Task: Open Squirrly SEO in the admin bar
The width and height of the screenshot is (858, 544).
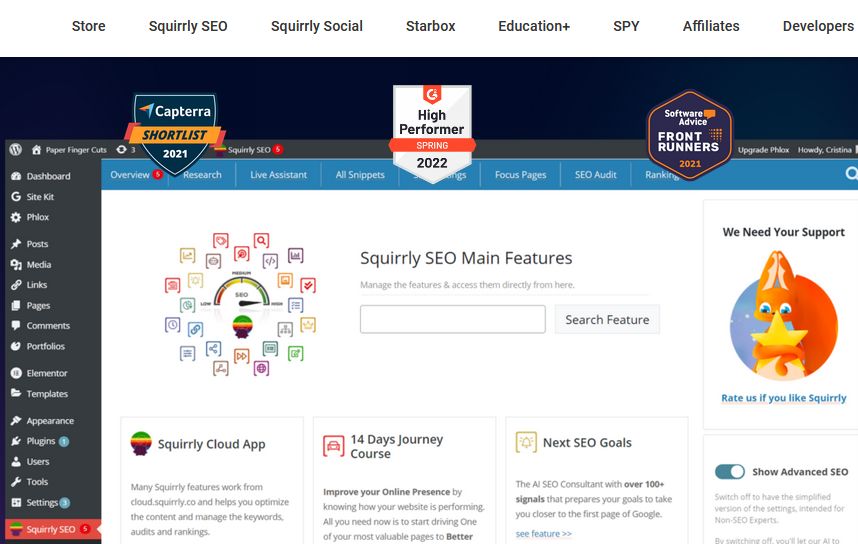Action: (249, 149)
